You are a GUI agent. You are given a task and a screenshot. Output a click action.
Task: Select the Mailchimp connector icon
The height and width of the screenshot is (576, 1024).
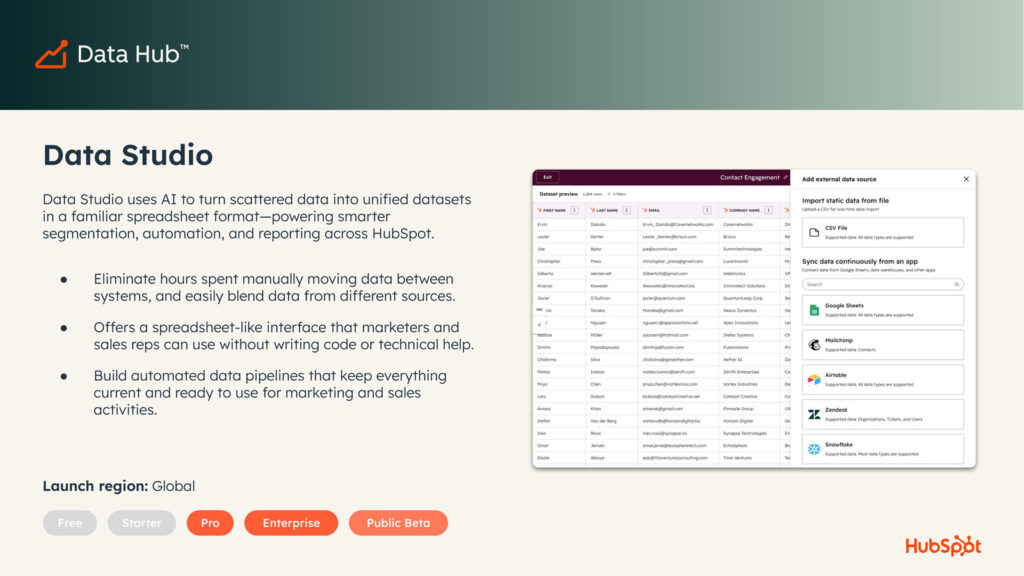(x=815, y=343)
